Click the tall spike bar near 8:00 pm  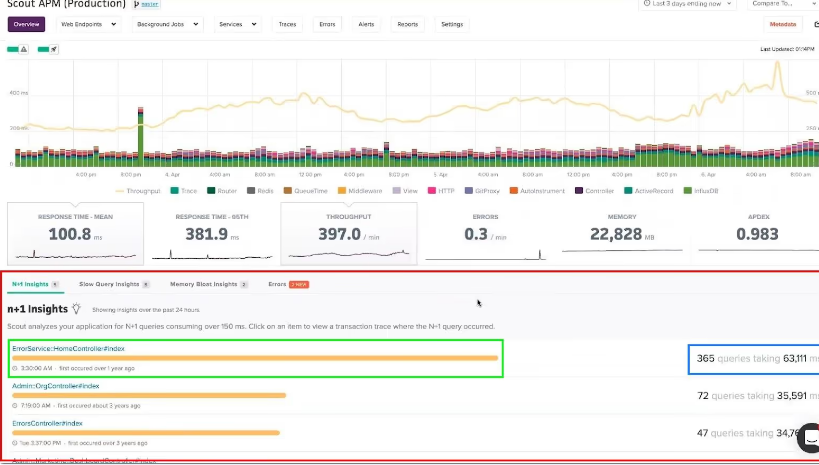coord(141,137)
